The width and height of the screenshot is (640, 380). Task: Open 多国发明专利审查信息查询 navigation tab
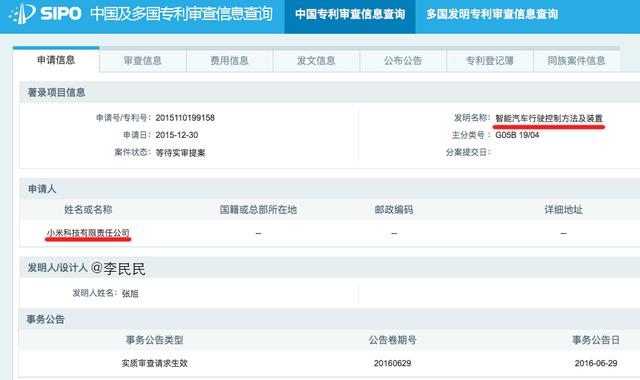point(492,15)
